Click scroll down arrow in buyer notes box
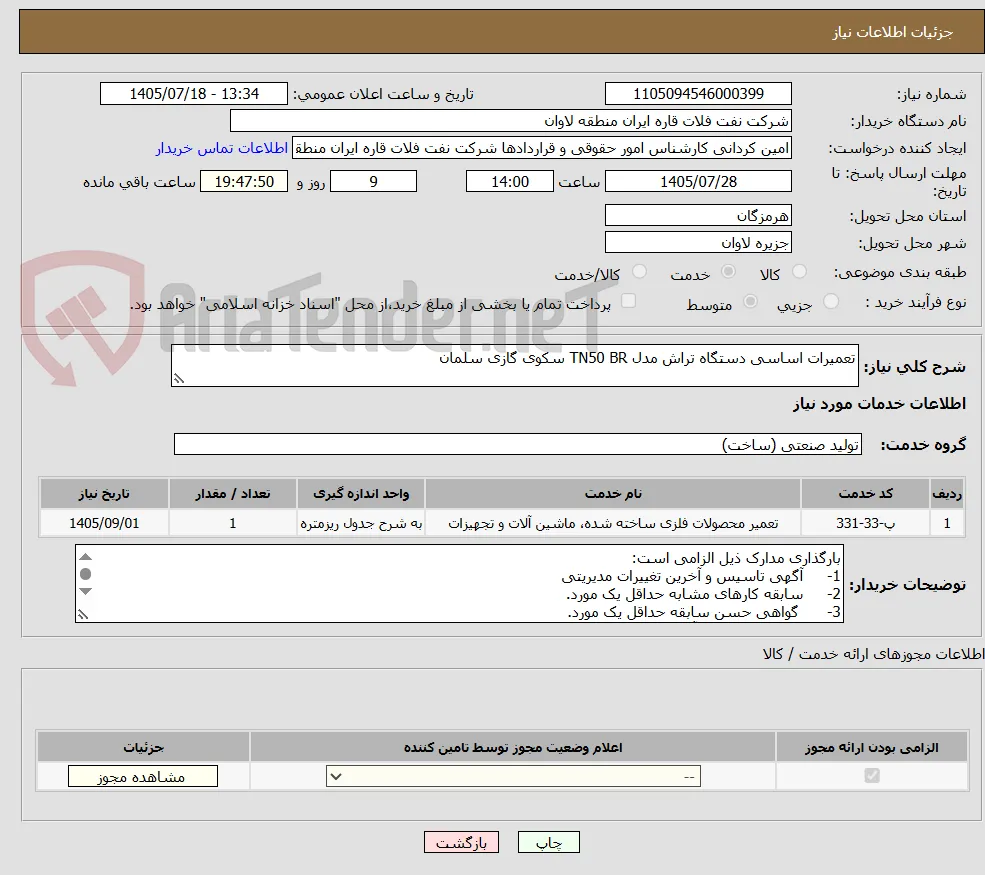985x875 pixels. tap(86, 591)
